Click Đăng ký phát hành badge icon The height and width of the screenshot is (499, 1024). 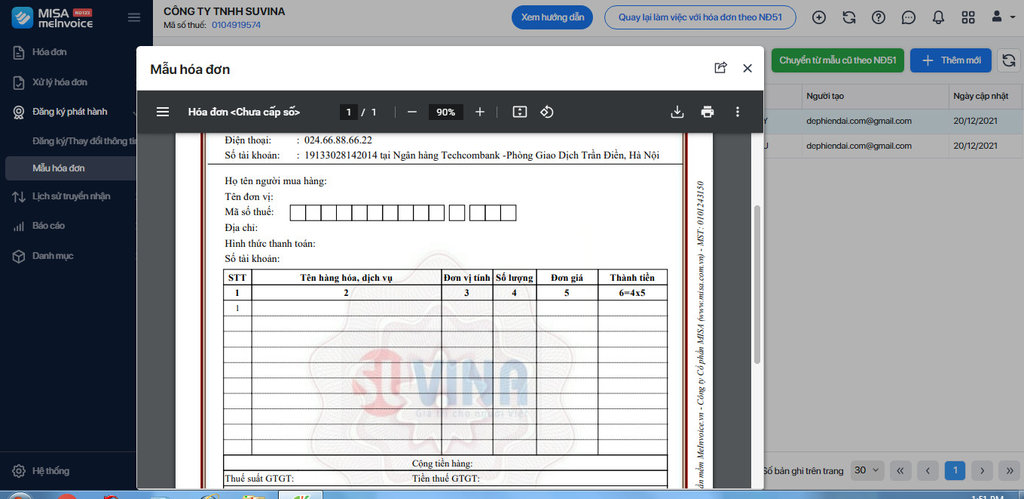[19, 112]
